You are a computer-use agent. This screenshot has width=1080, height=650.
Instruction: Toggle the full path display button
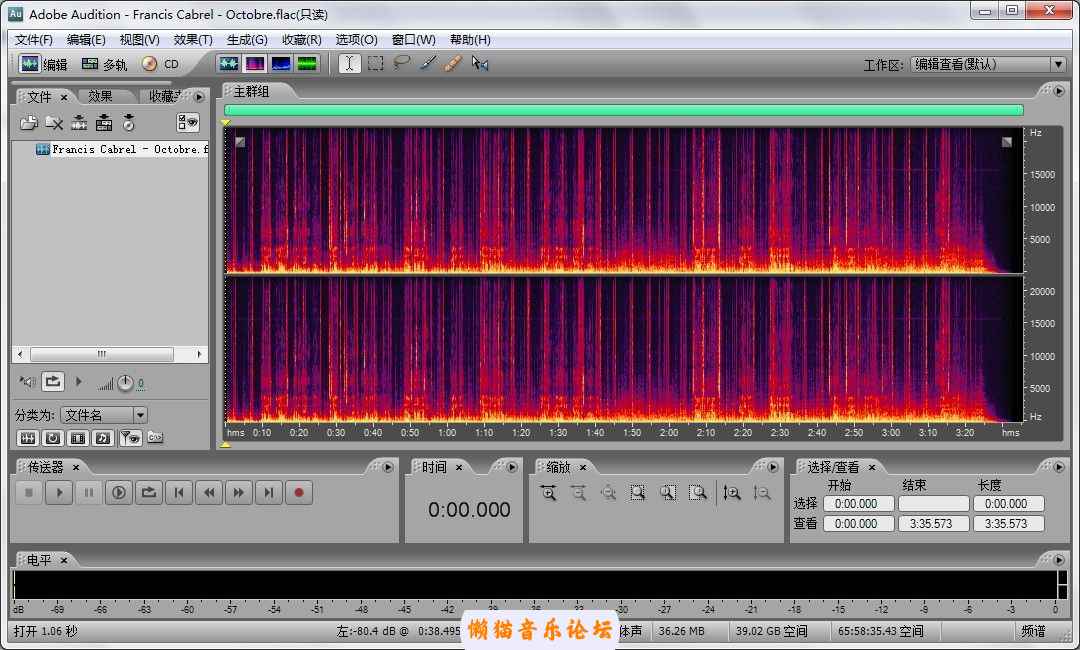[x=155, y=438]
